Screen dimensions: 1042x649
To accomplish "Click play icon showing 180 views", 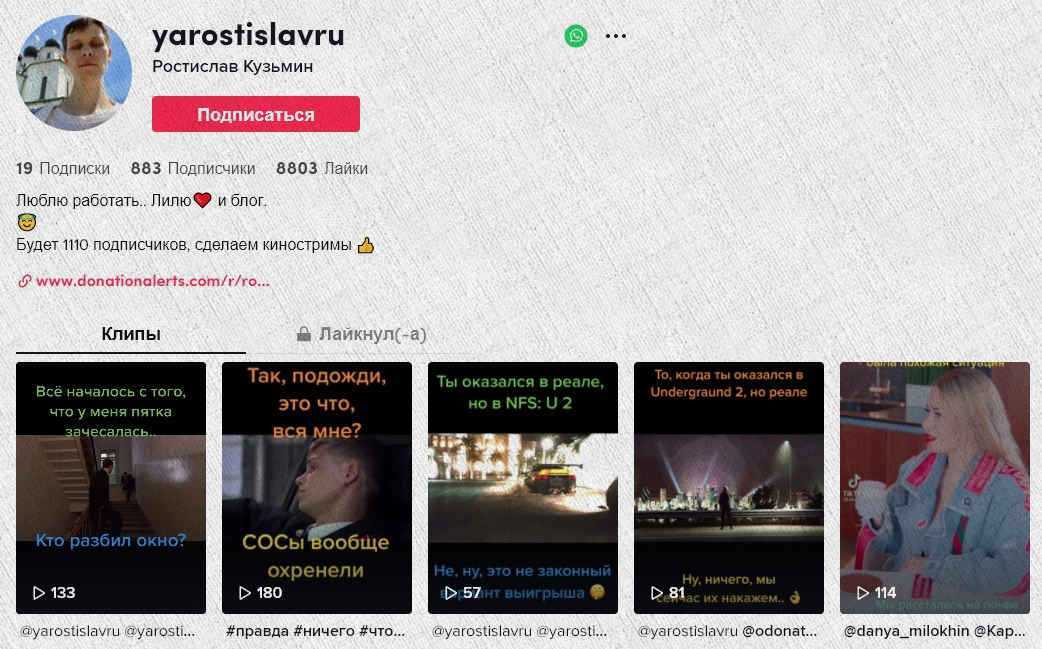I will (x=245, y=593).
